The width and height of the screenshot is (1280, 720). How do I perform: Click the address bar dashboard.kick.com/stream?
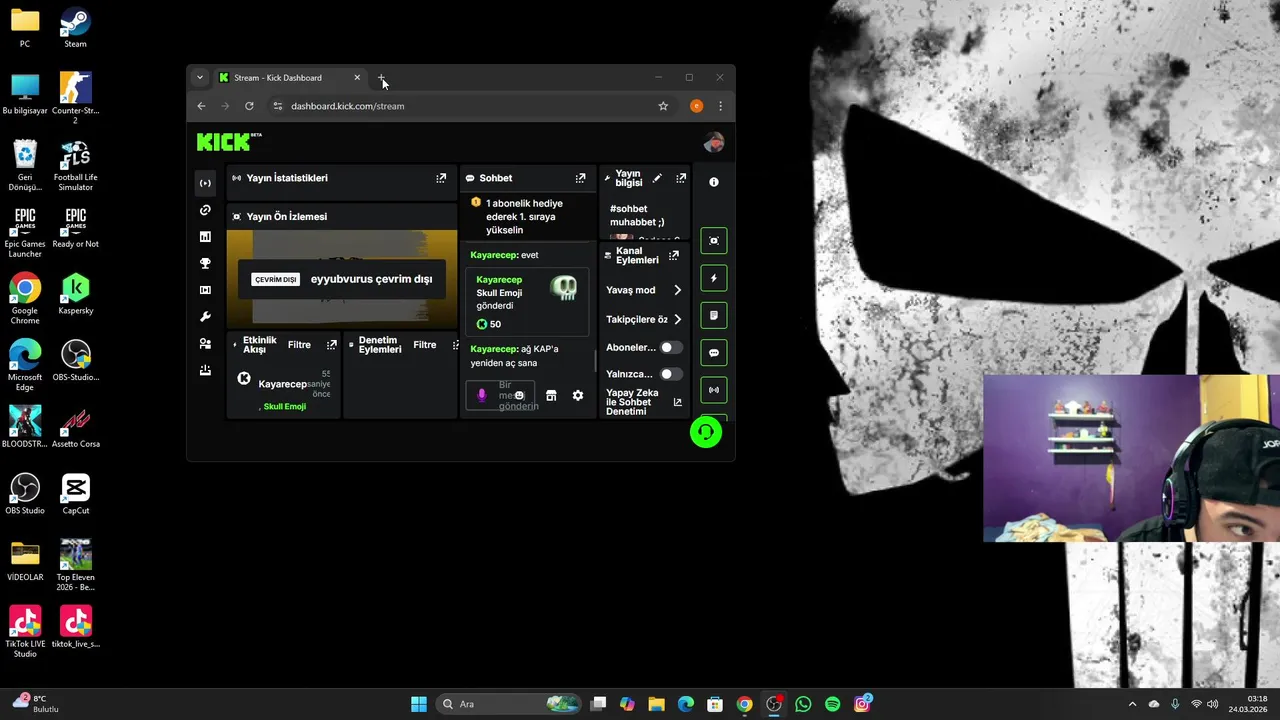coord(347,106)
